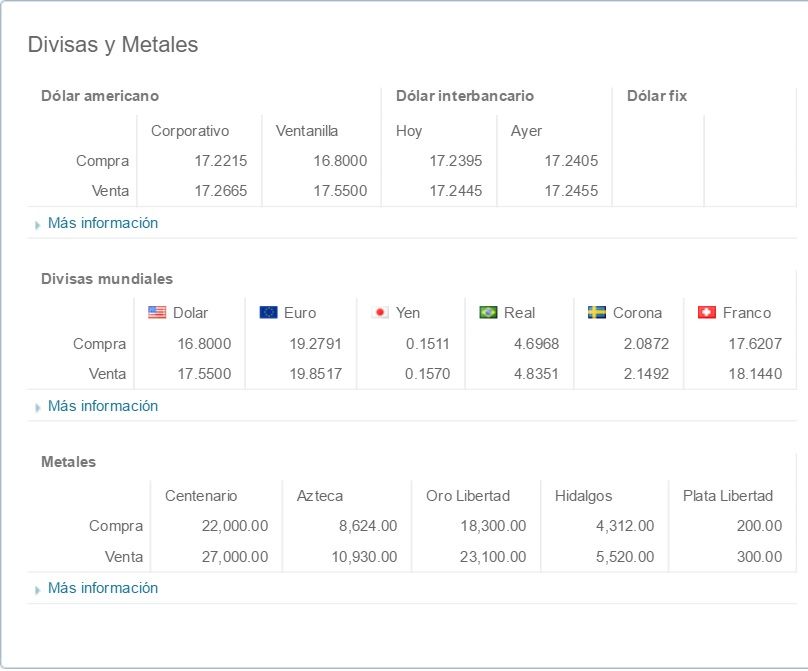Click the arrow icon before Más información under Dólar americano
This screenshot has width=808, height=671.
[x=38, y=223]
